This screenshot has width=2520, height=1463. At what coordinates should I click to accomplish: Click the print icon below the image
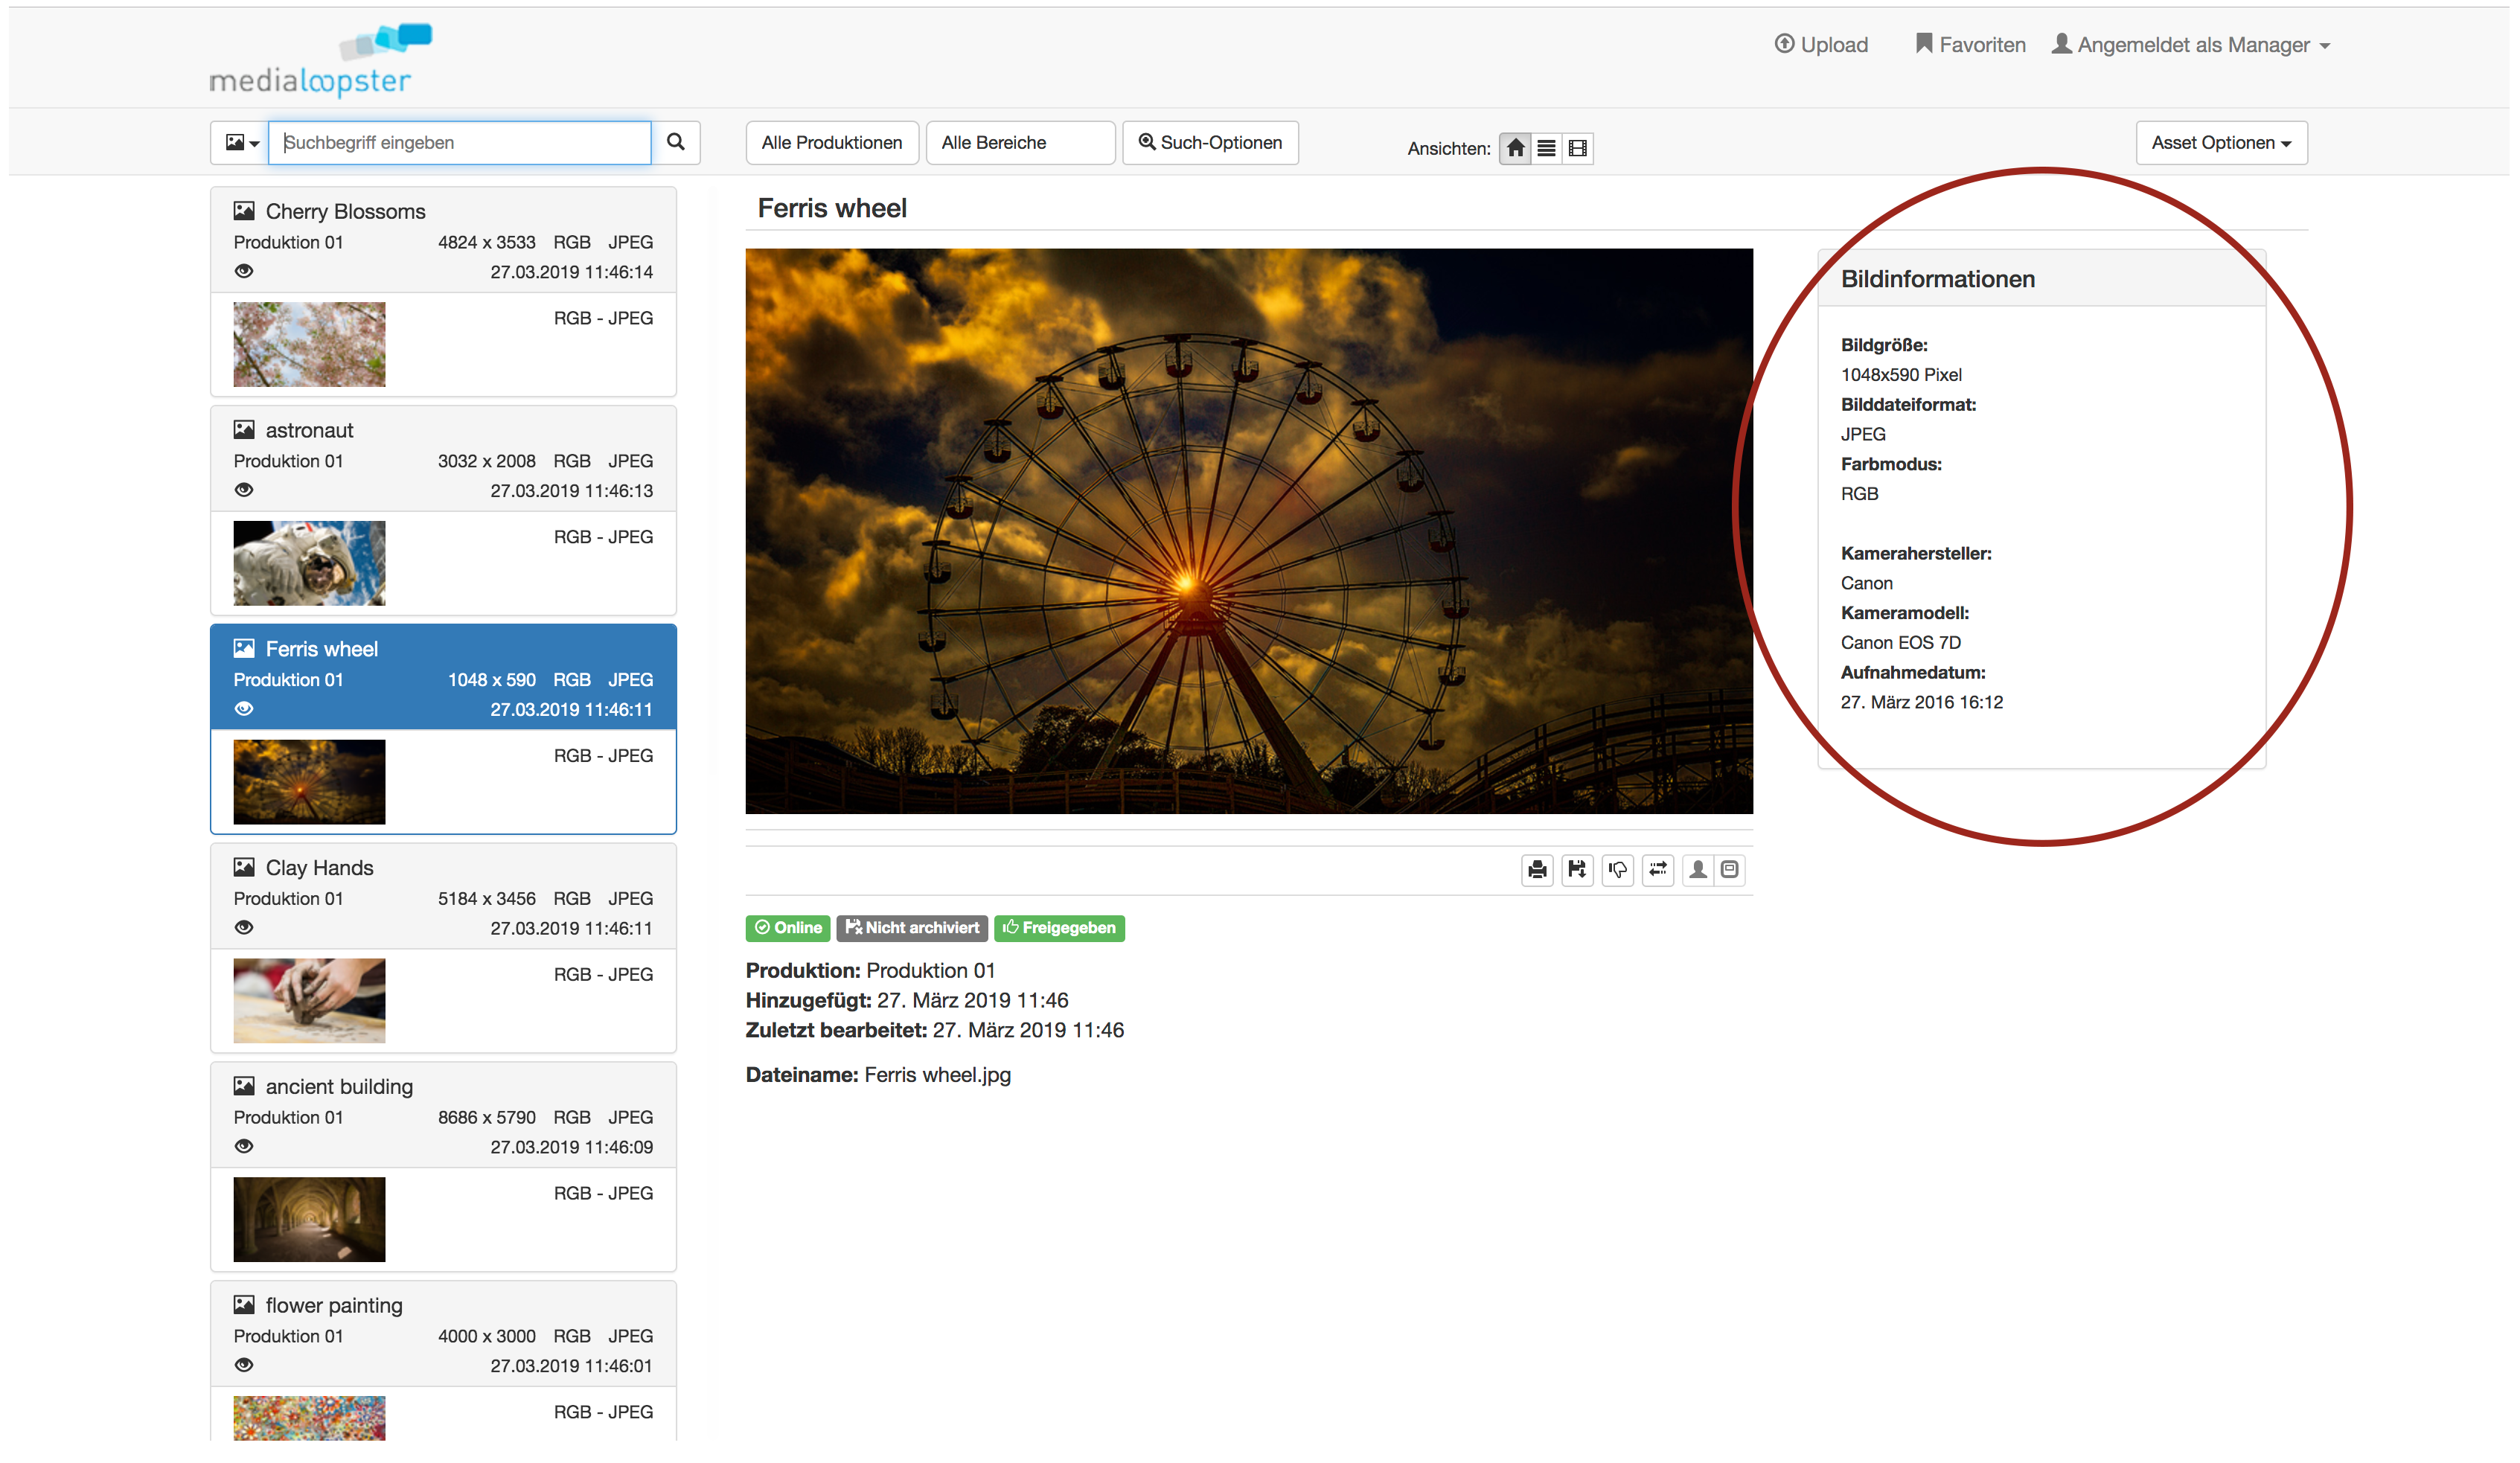pos(1537,870)
